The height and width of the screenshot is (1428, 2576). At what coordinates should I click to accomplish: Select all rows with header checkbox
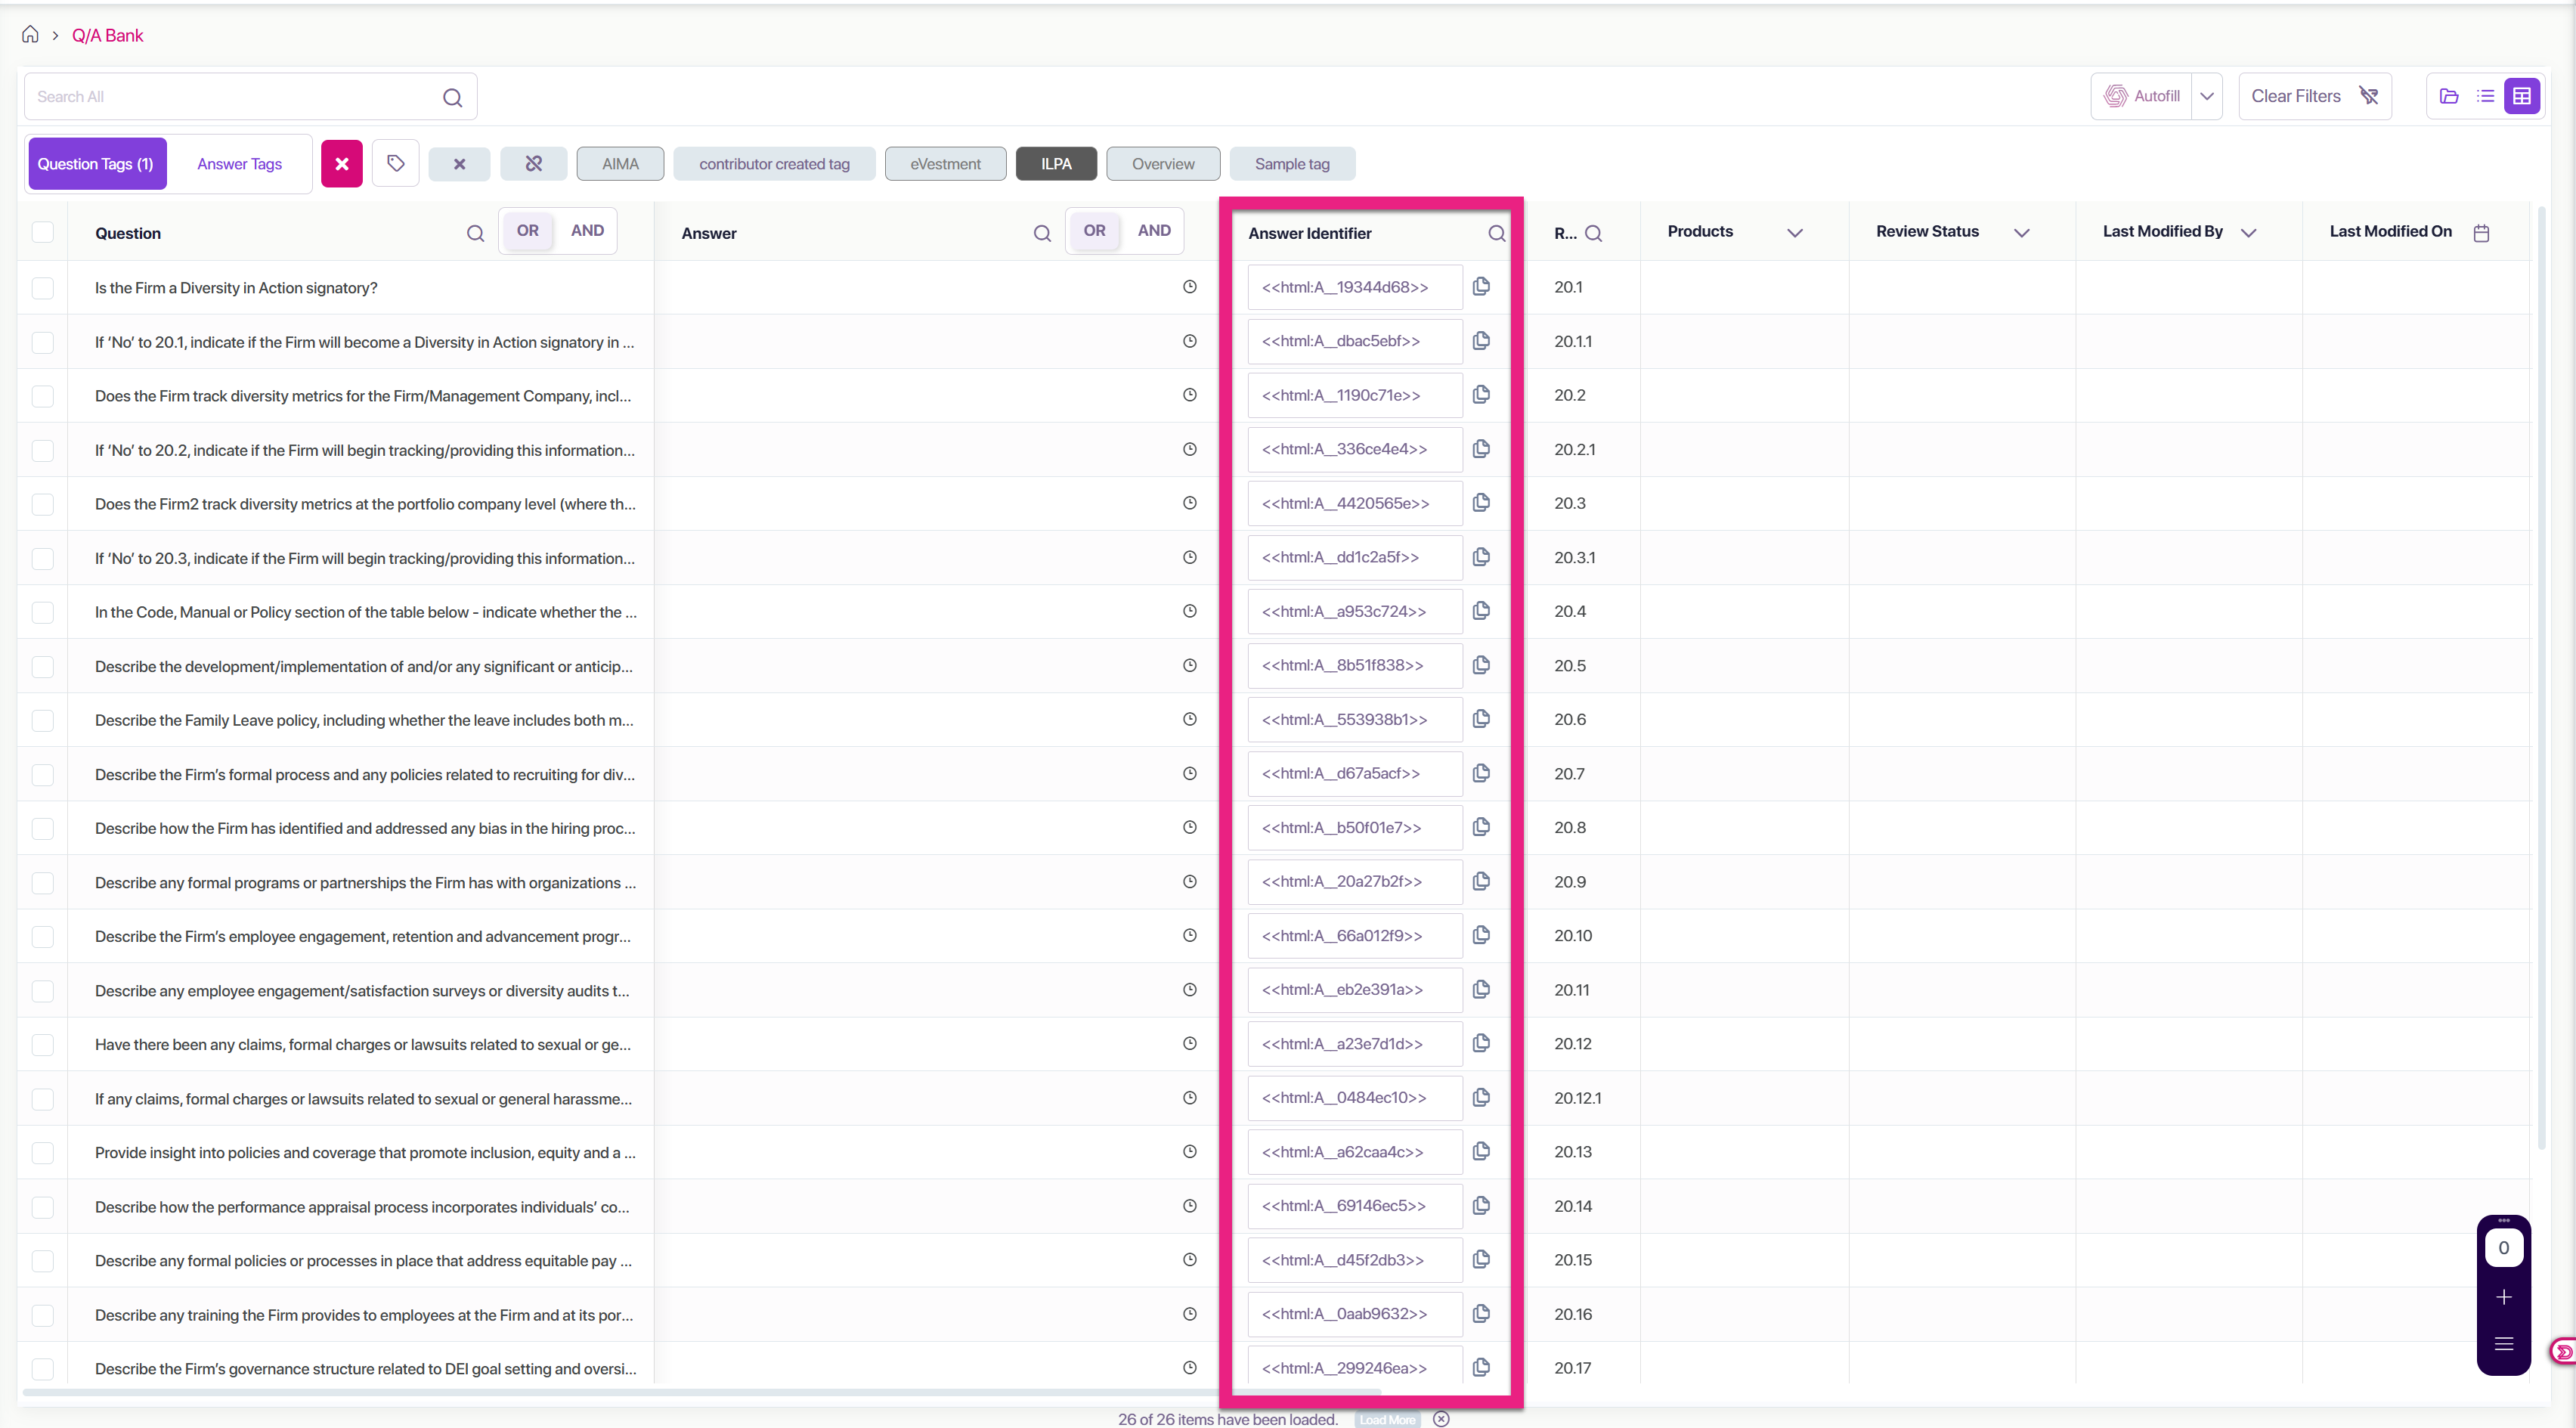(42, 232)
